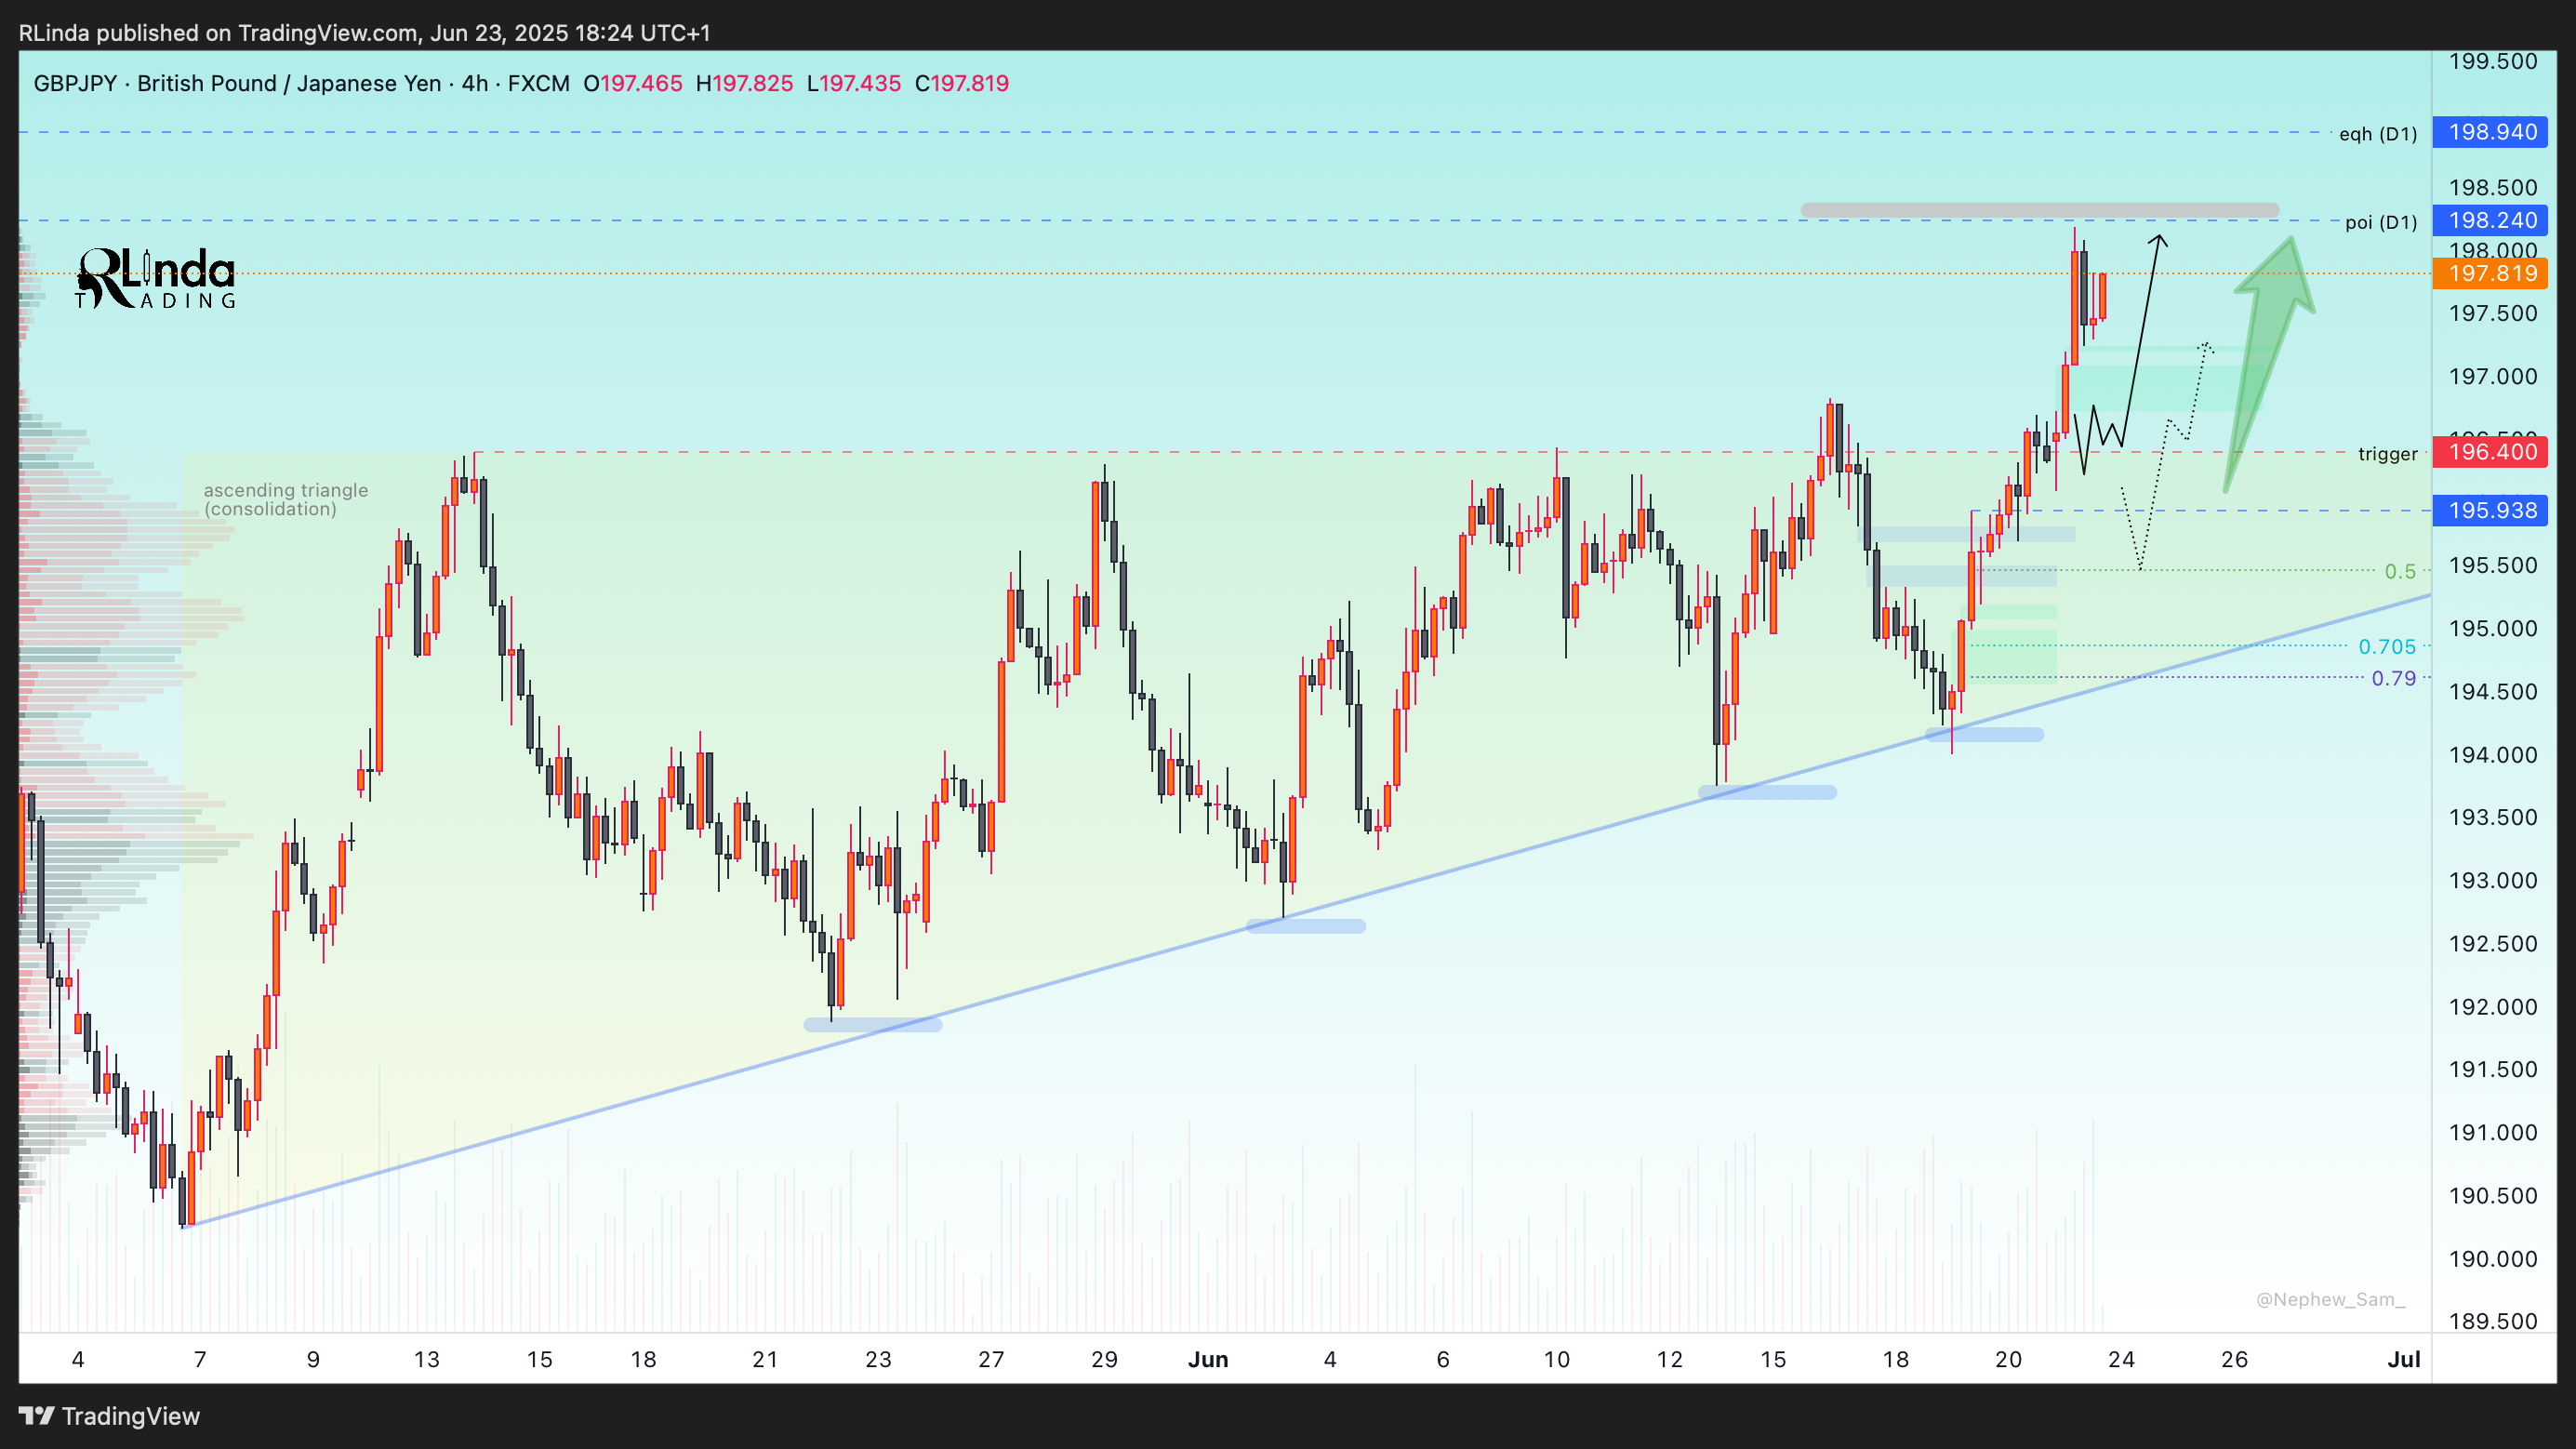Click the RLinda Trading logo

click(156, 278)
